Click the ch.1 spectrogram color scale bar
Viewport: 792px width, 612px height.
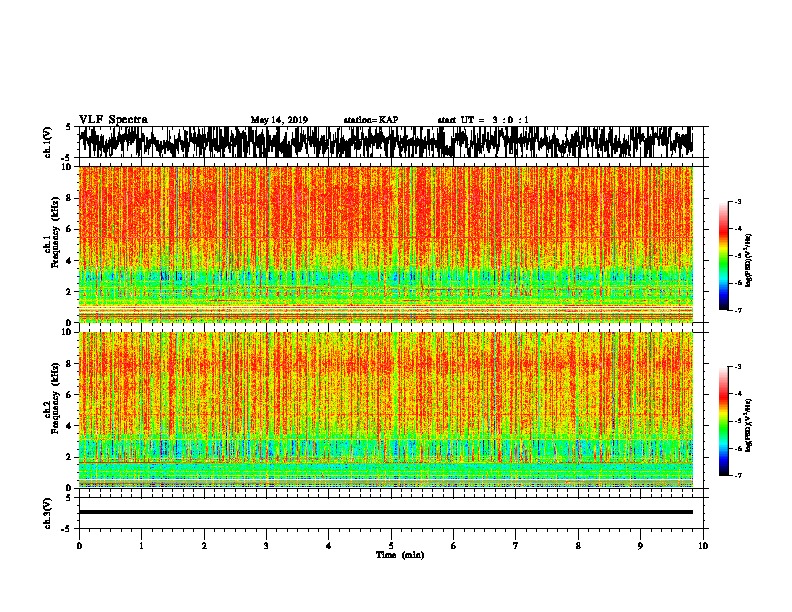point(724,256)
